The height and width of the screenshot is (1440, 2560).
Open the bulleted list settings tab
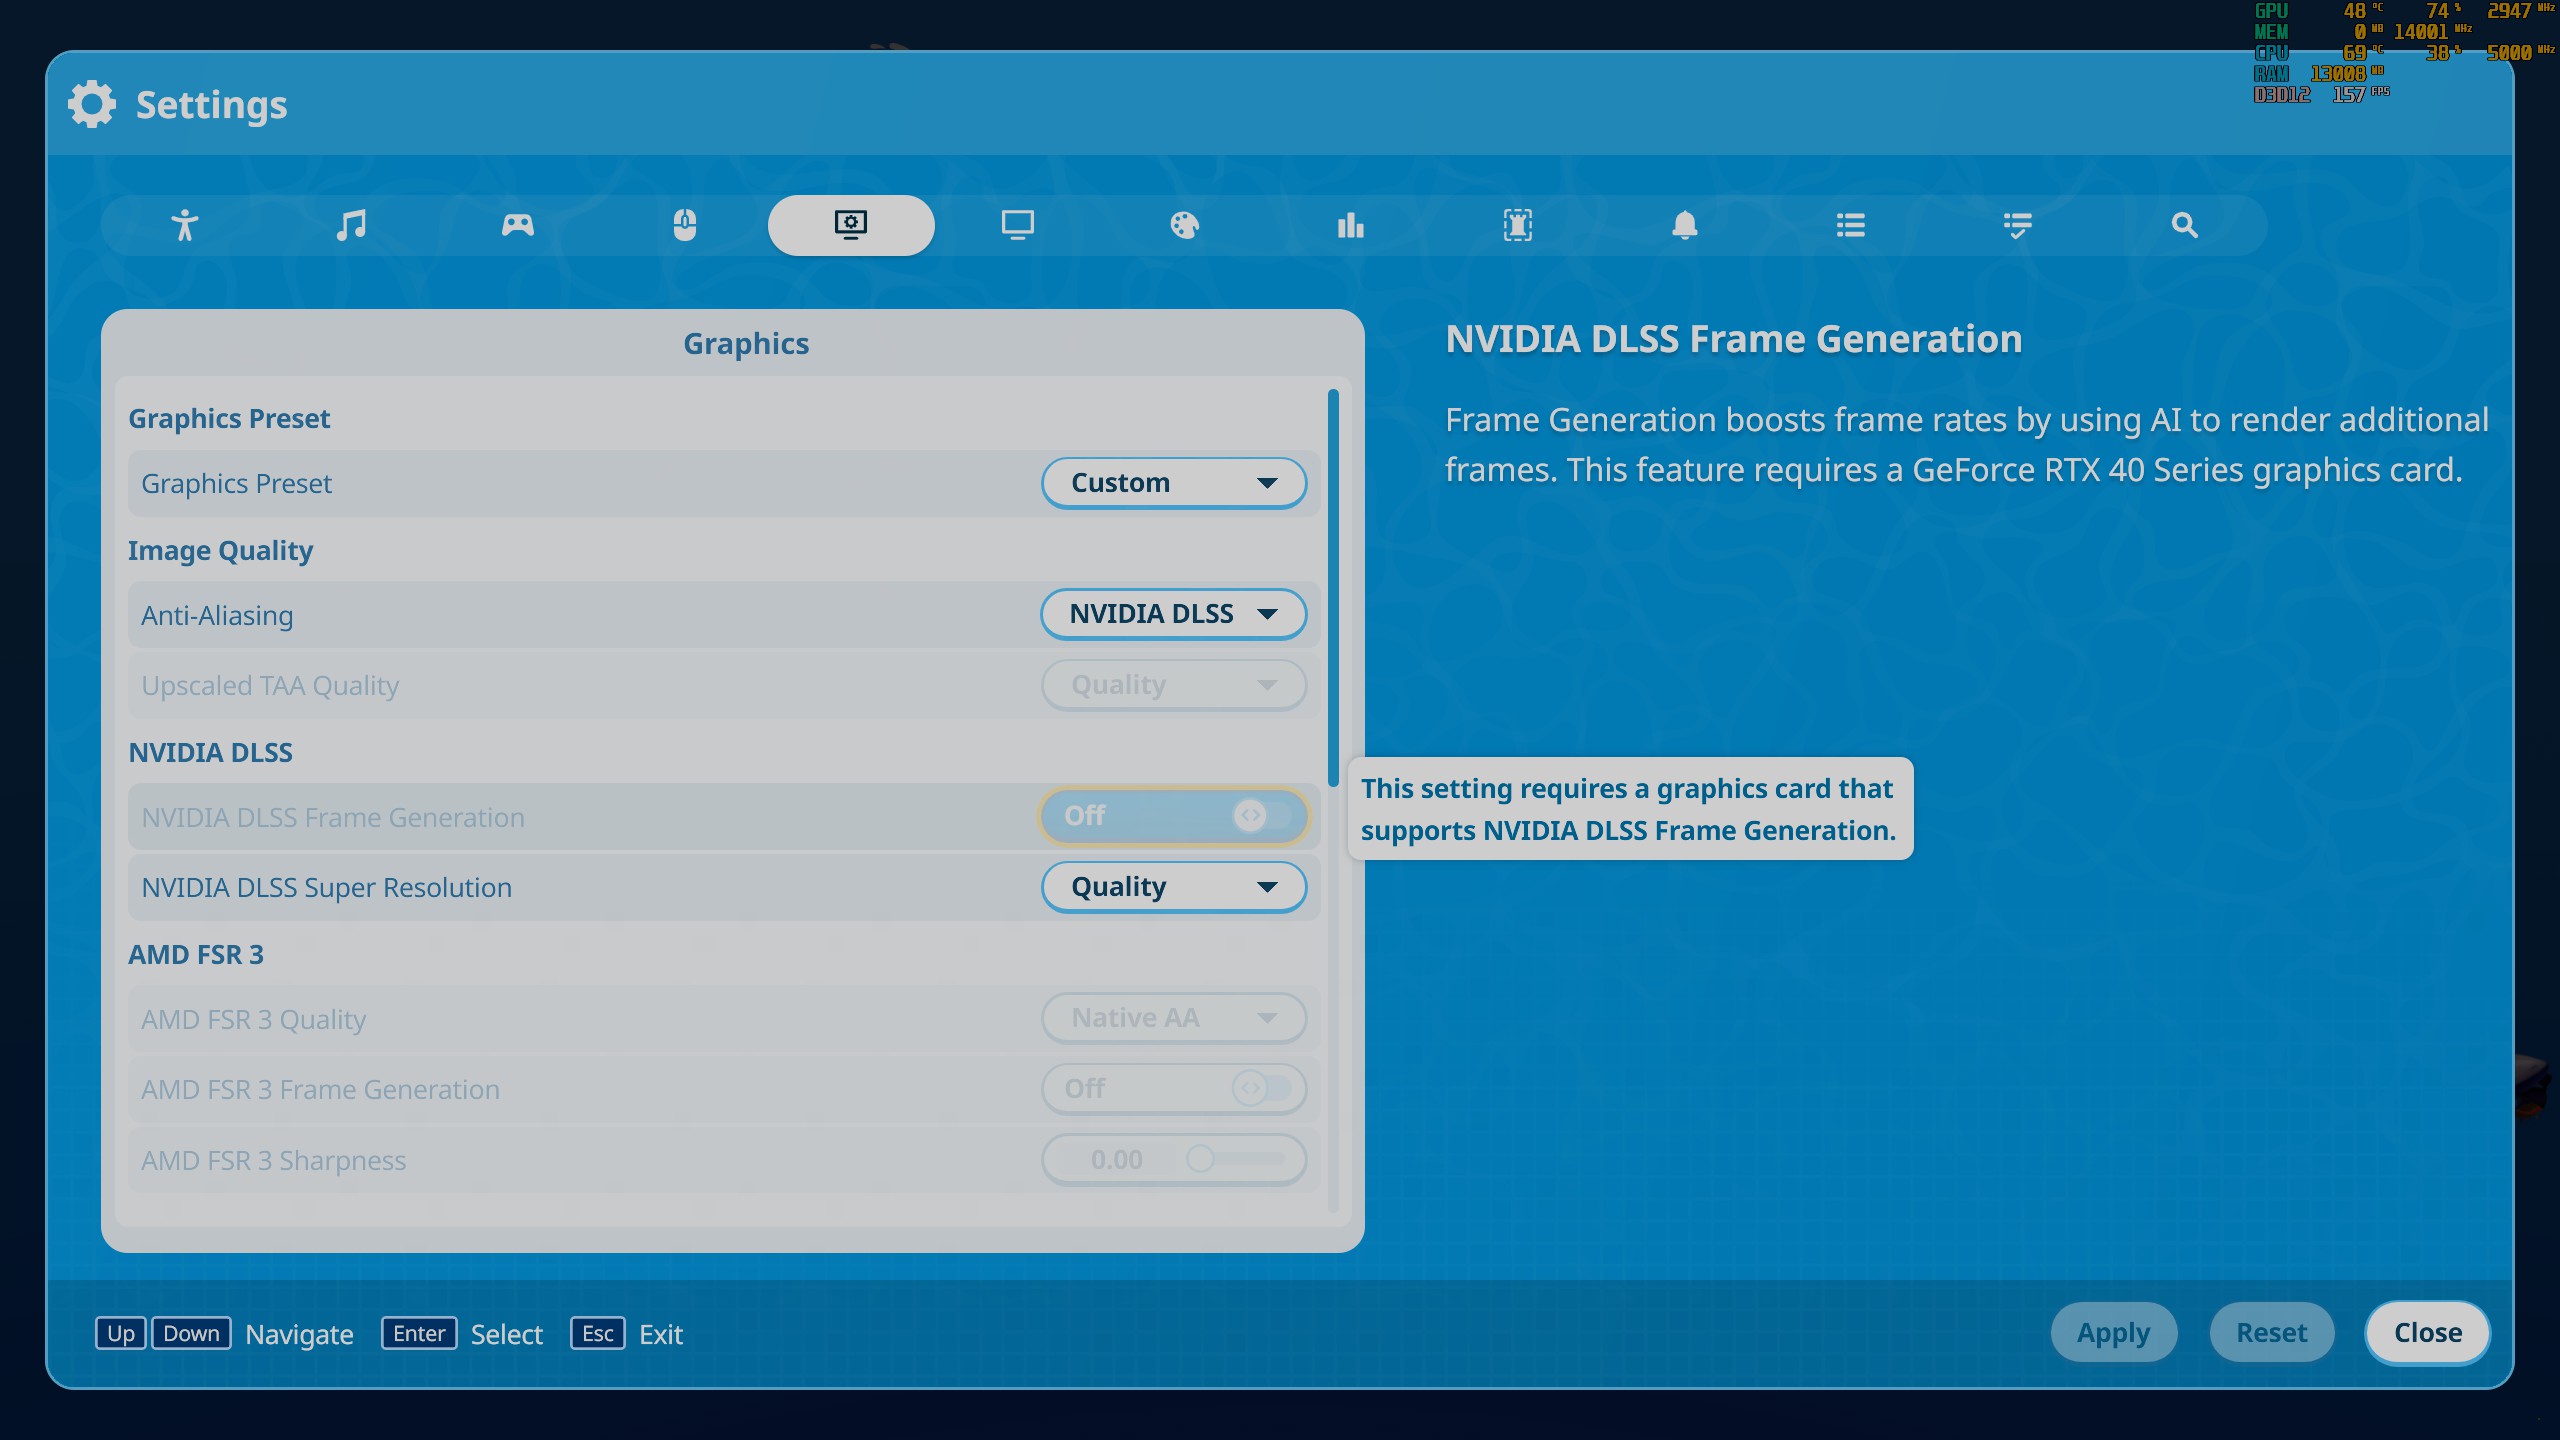[x=1851, y=225]
